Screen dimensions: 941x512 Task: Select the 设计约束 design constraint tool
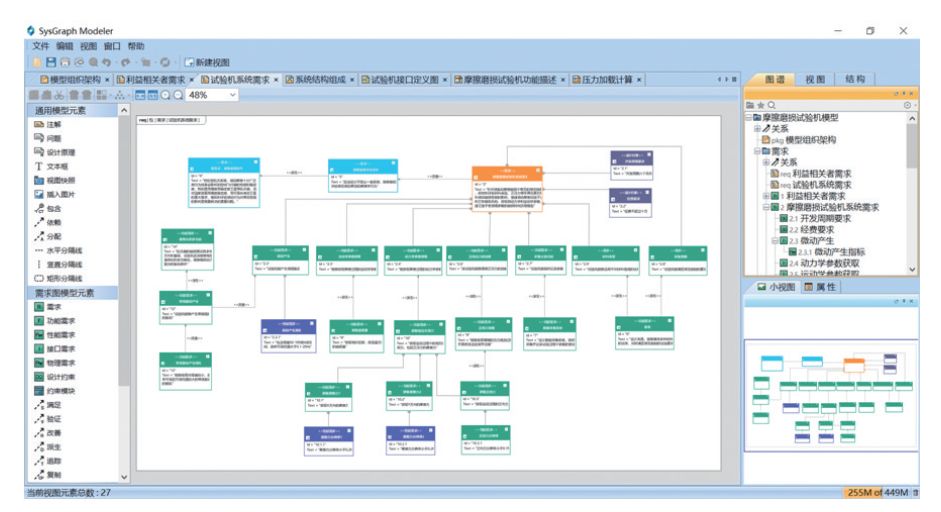pyautogui.click(x=55, y=376)
